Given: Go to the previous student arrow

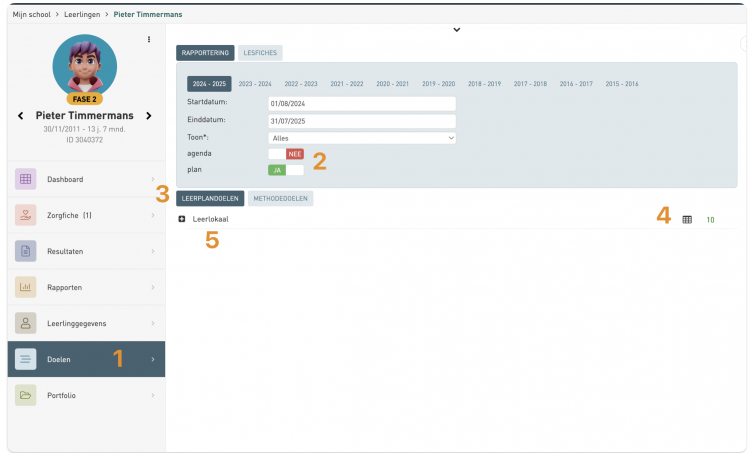Looking at the screenshot, I should 21,116.
